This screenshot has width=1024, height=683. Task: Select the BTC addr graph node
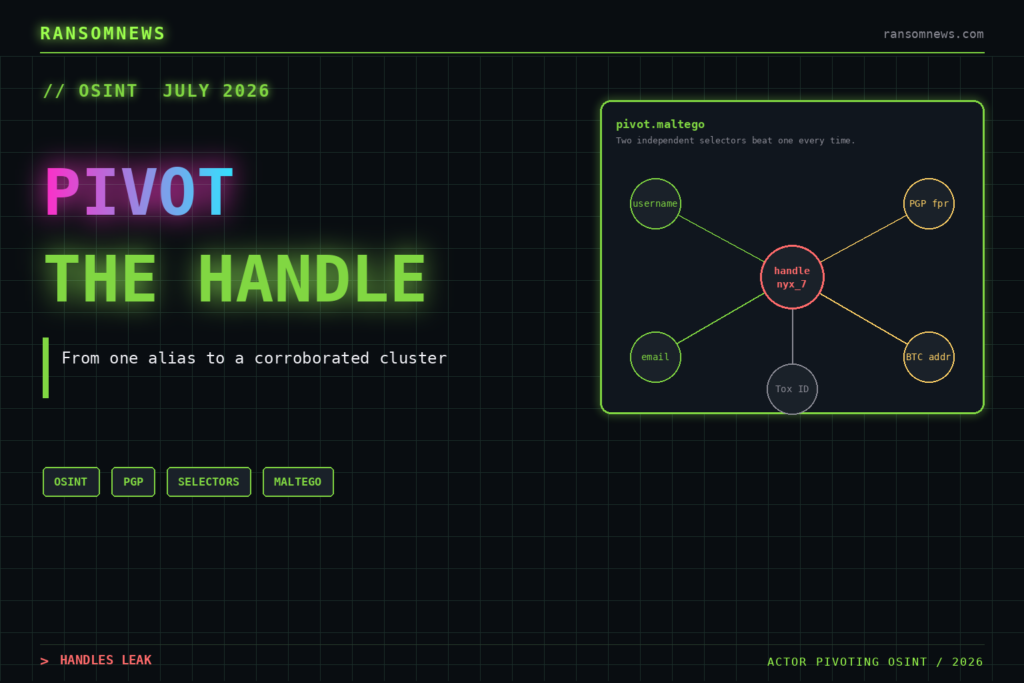coord(929,357)
